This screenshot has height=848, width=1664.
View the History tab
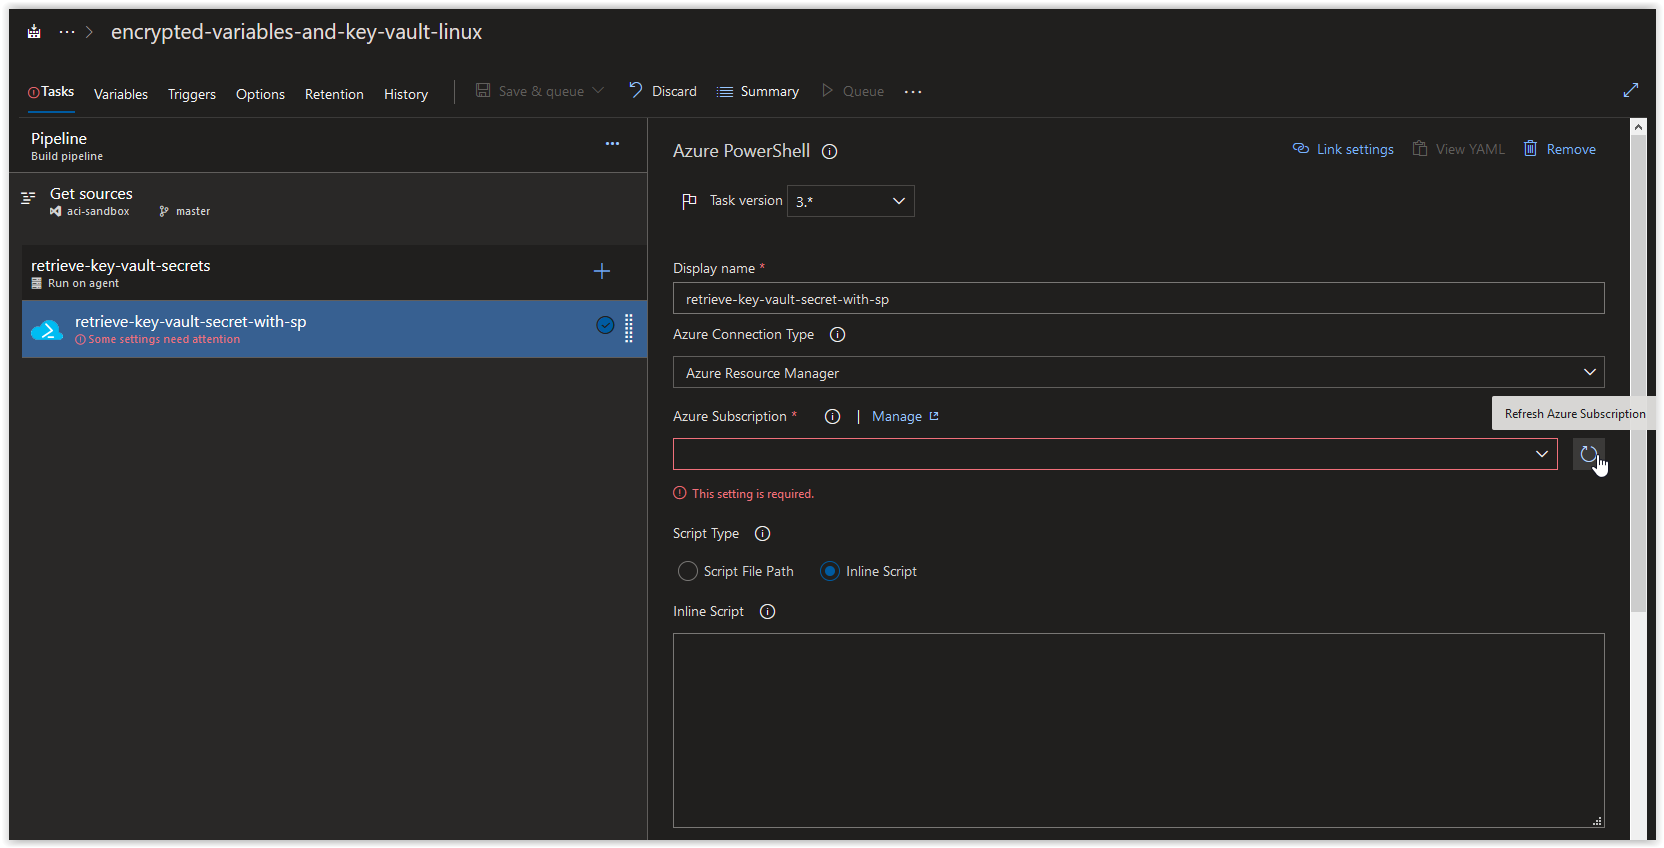(x=406, y=94)
